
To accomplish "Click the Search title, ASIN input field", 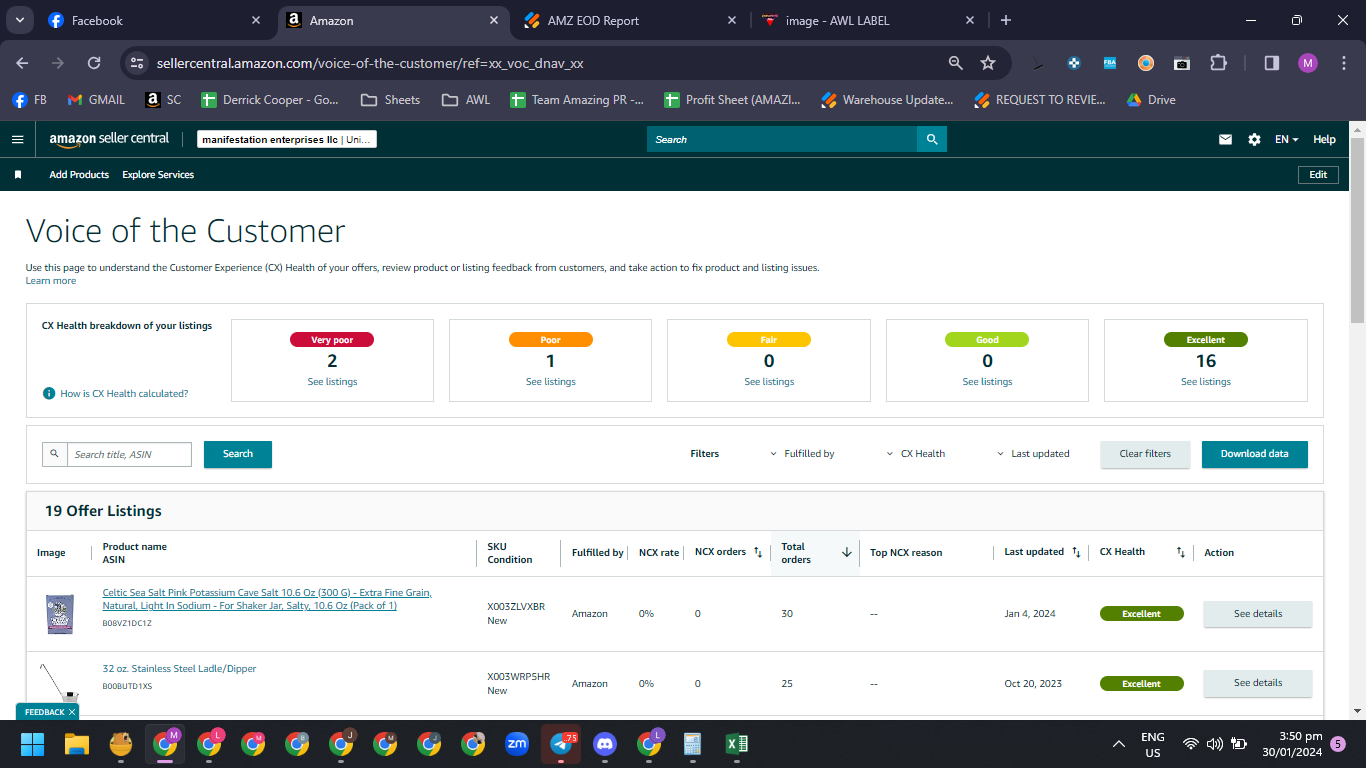I will pyautogui.click(x=130, y=454).
